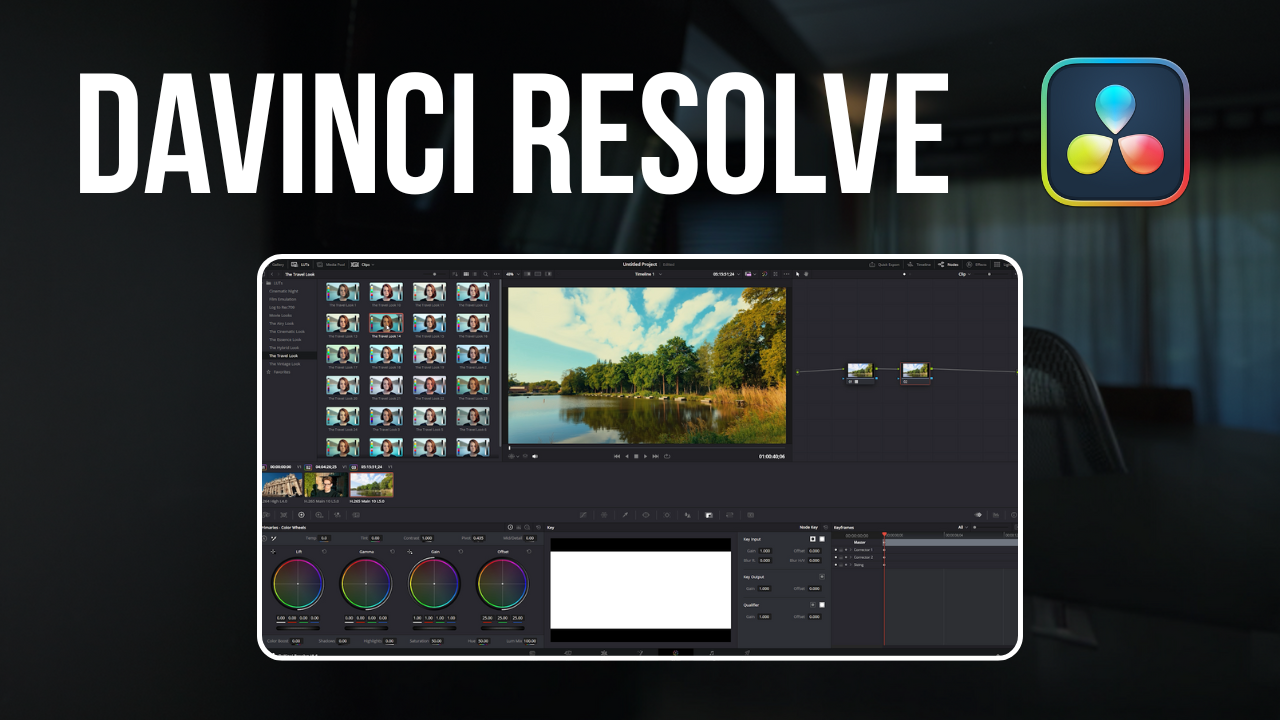
Task: Open the Clip mode dropdown in node editor
Action: click(x=964, y=274)
